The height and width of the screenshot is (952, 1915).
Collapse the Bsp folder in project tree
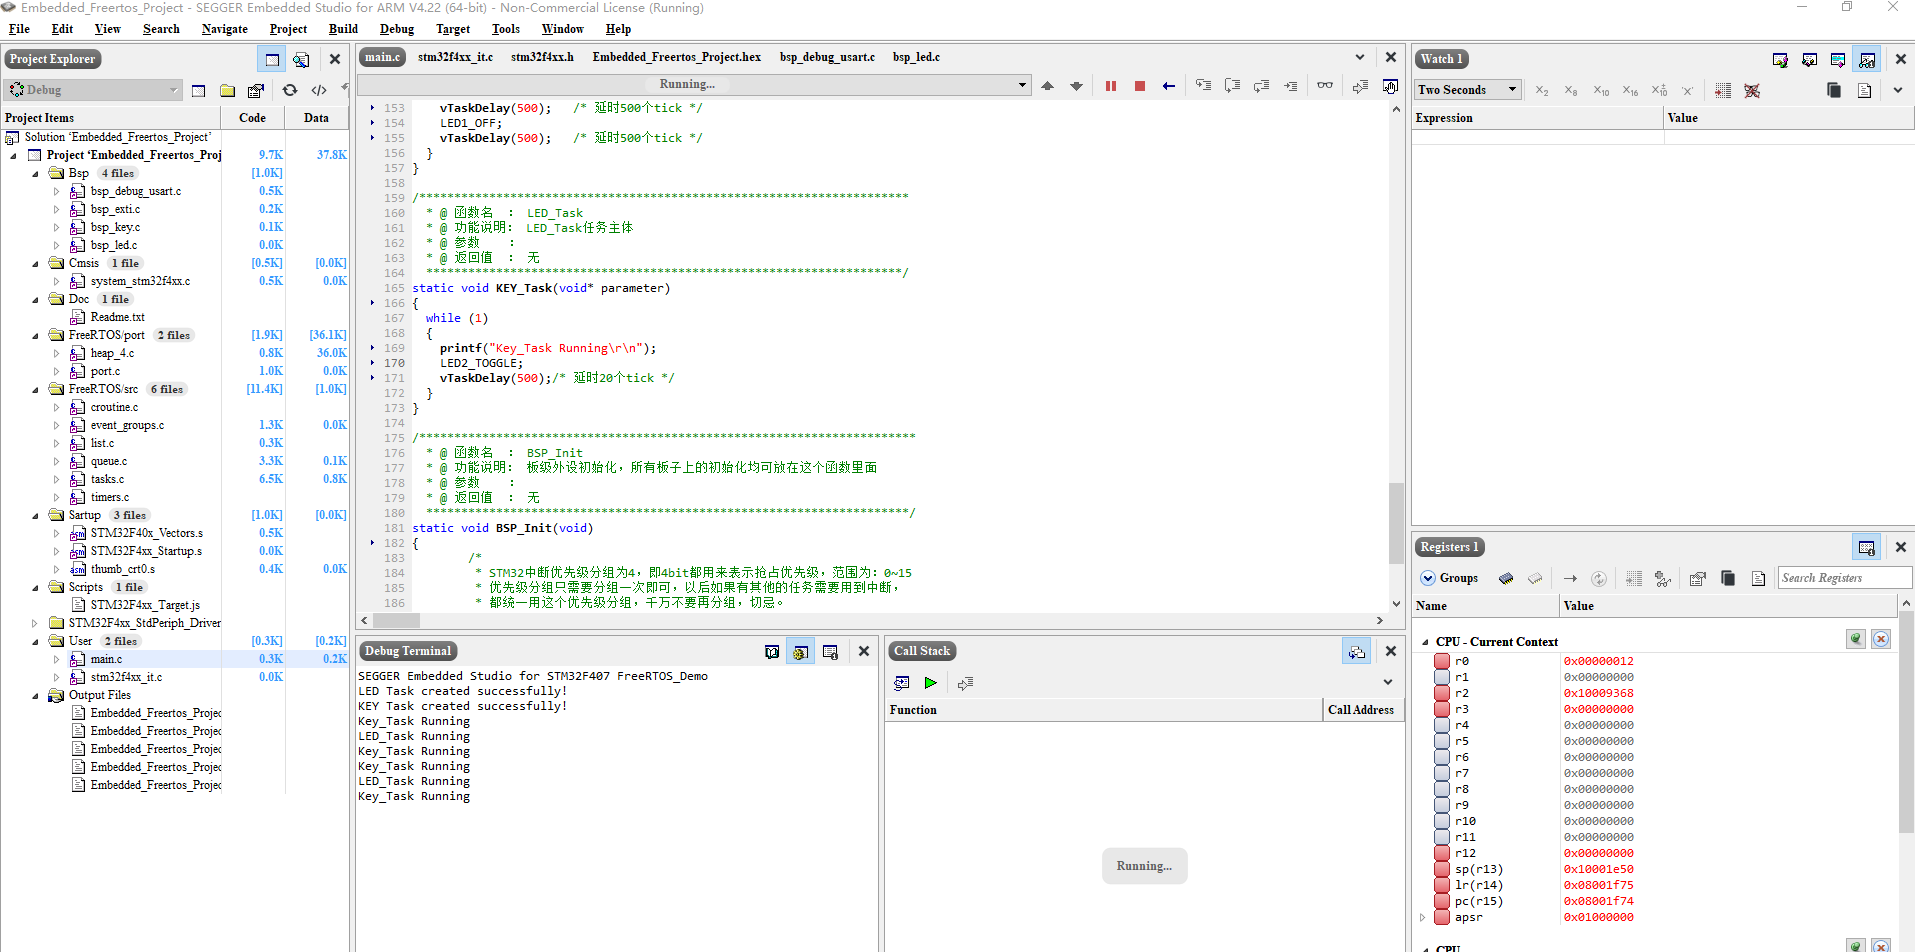point(35,173)
